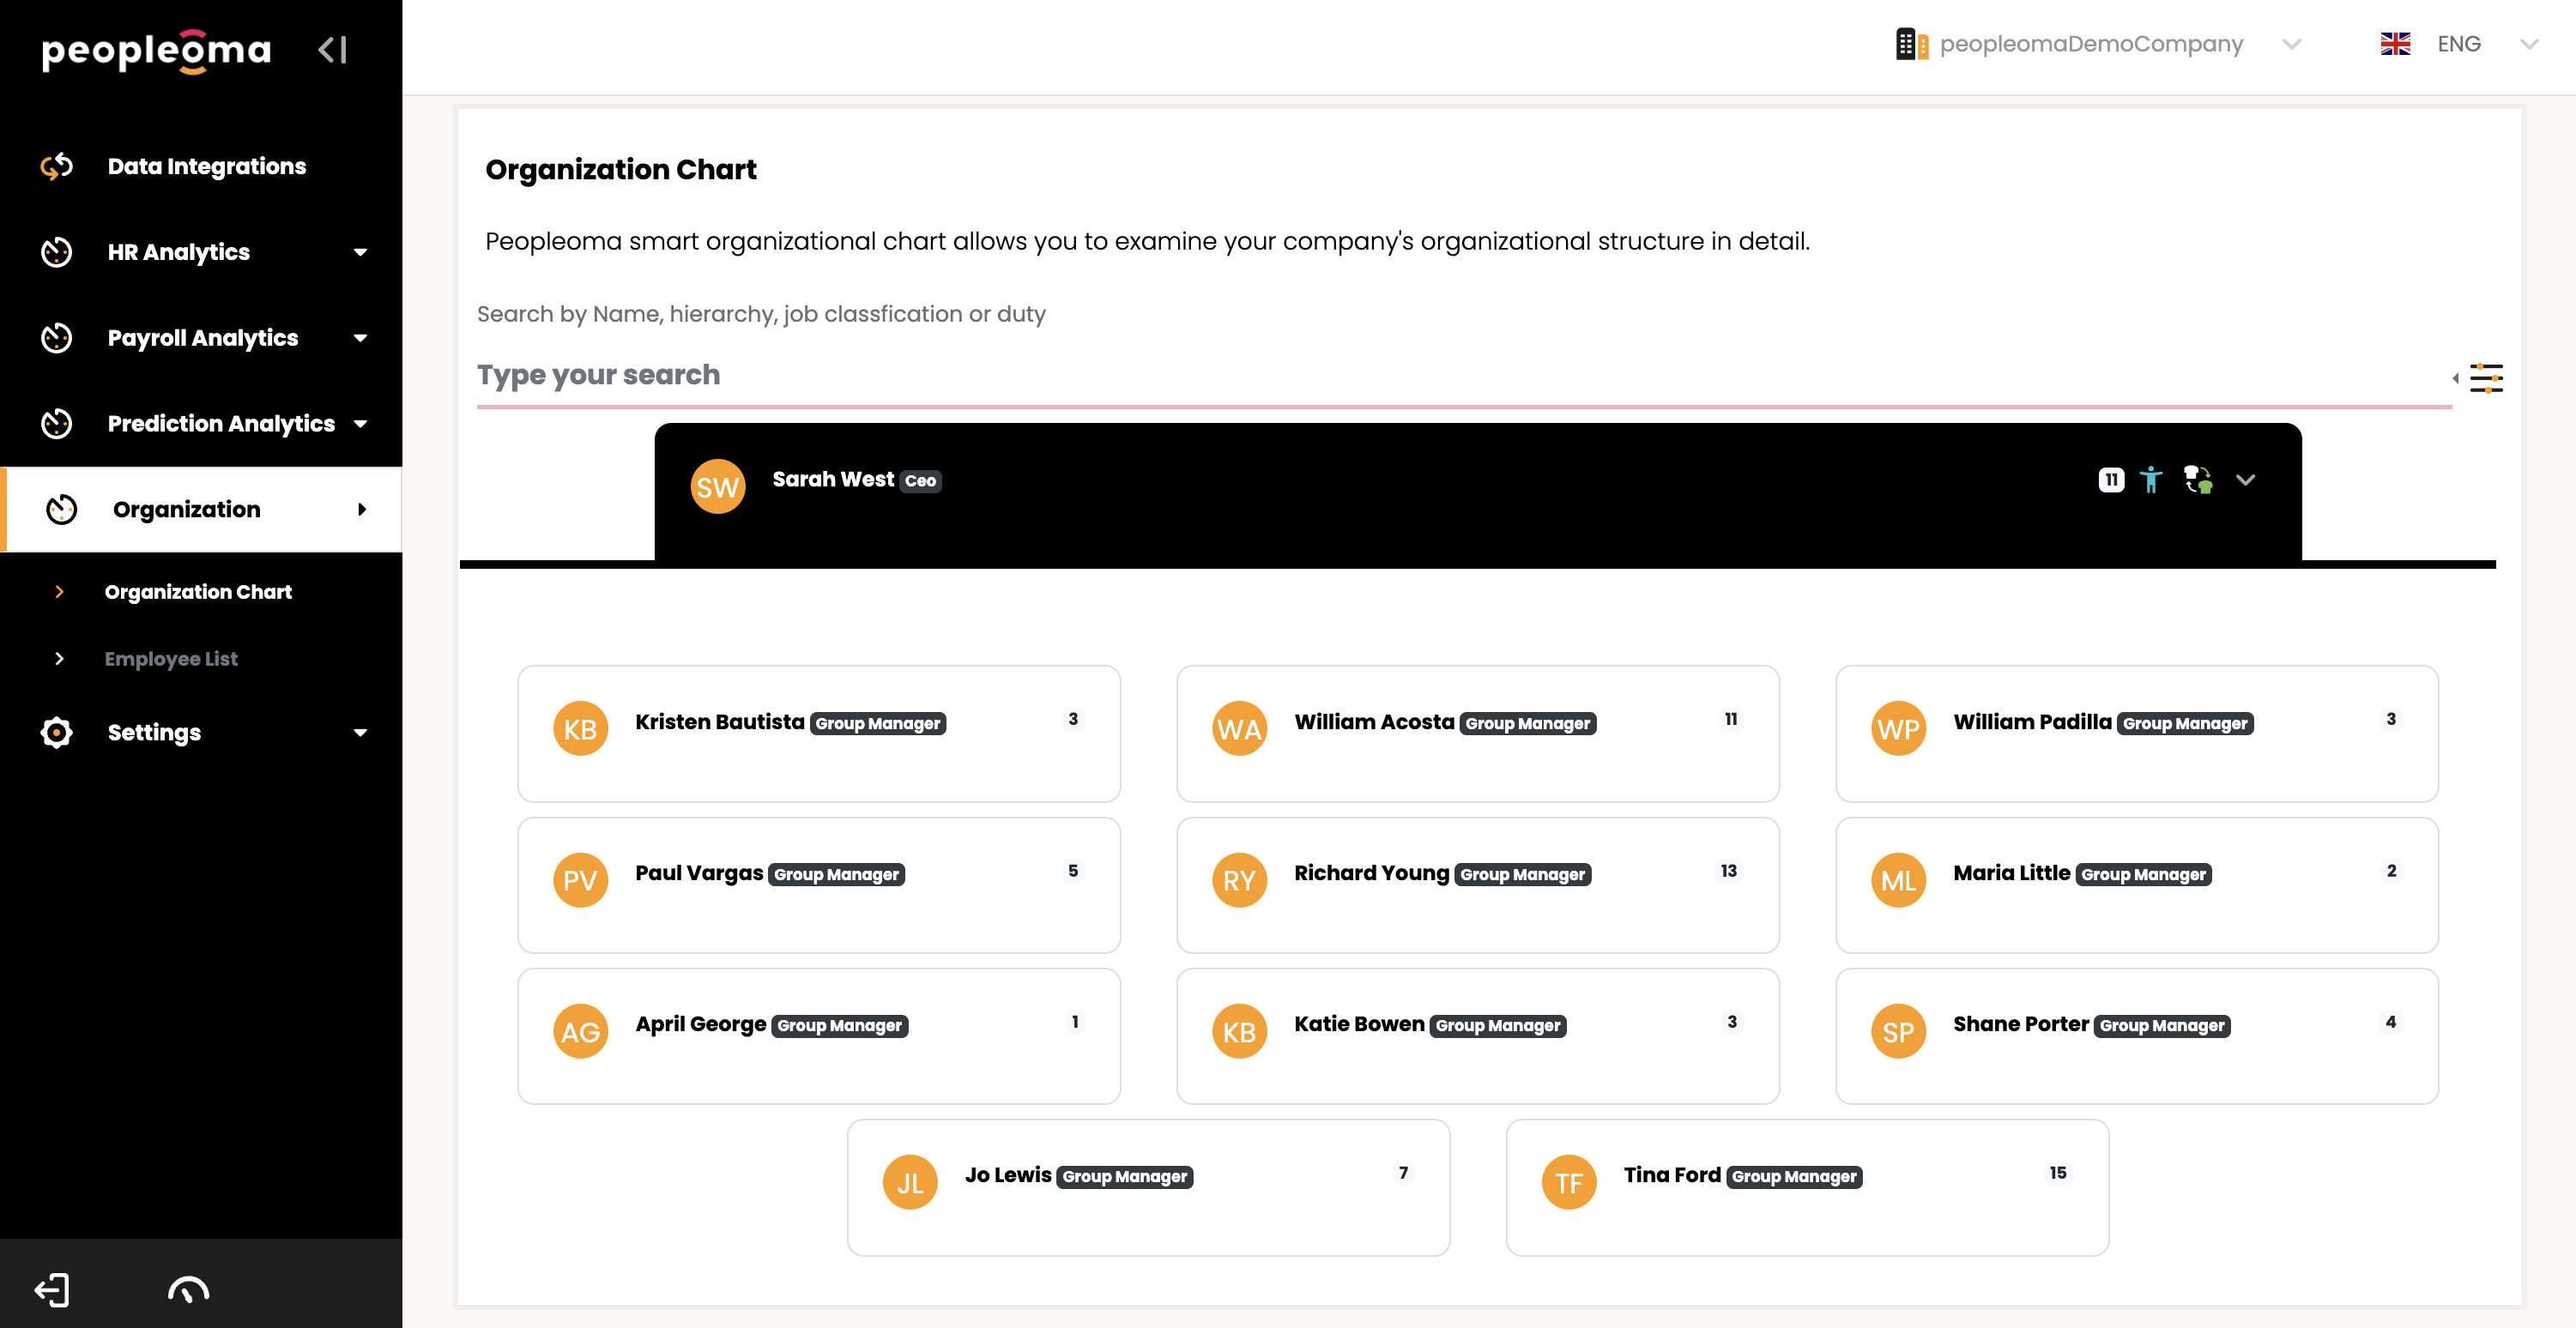Image resolution: width=2576 pixels, height=1328 pixels.
Task: Collapse the sidebar with the arrow icon
Action: [332, 49]
